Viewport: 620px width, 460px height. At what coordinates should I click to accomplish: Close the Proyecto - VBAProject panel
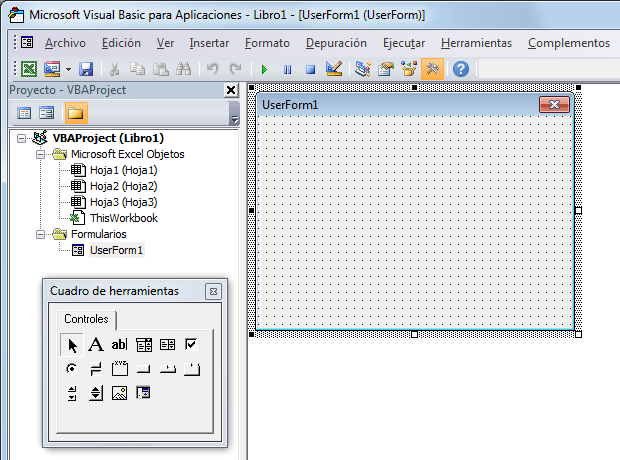tap(231, 90)
